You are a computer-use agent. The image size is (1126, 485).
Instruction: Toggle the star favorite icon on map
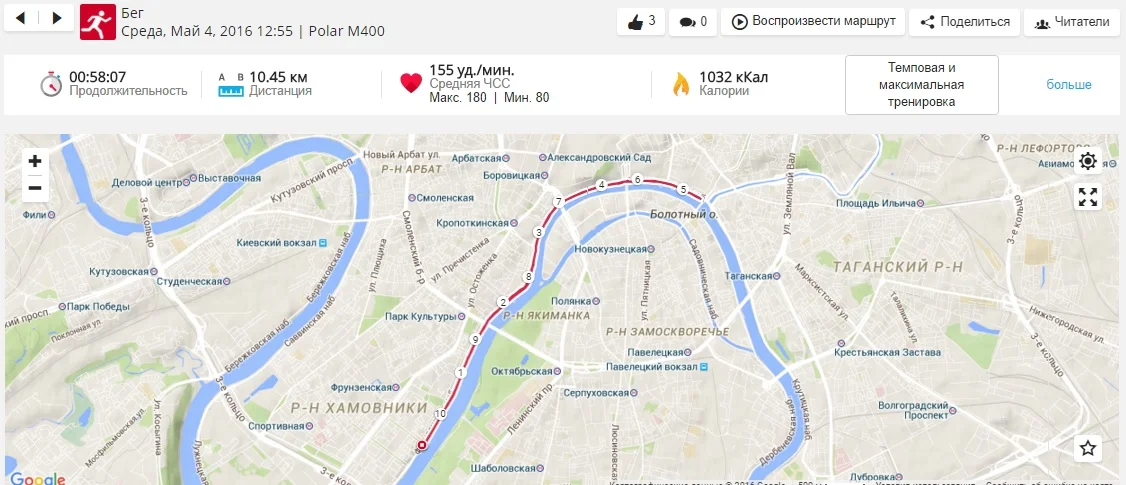tap(1088, 449)
